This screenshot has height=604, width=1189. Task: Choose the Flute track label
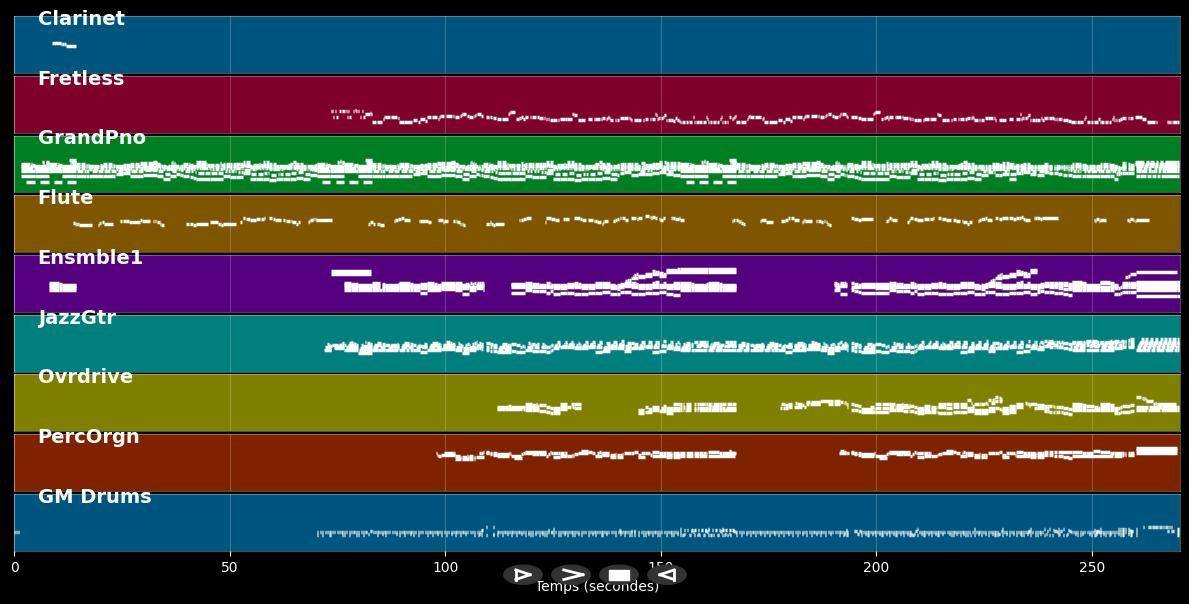pyautogui.click(x=65, y=198)
